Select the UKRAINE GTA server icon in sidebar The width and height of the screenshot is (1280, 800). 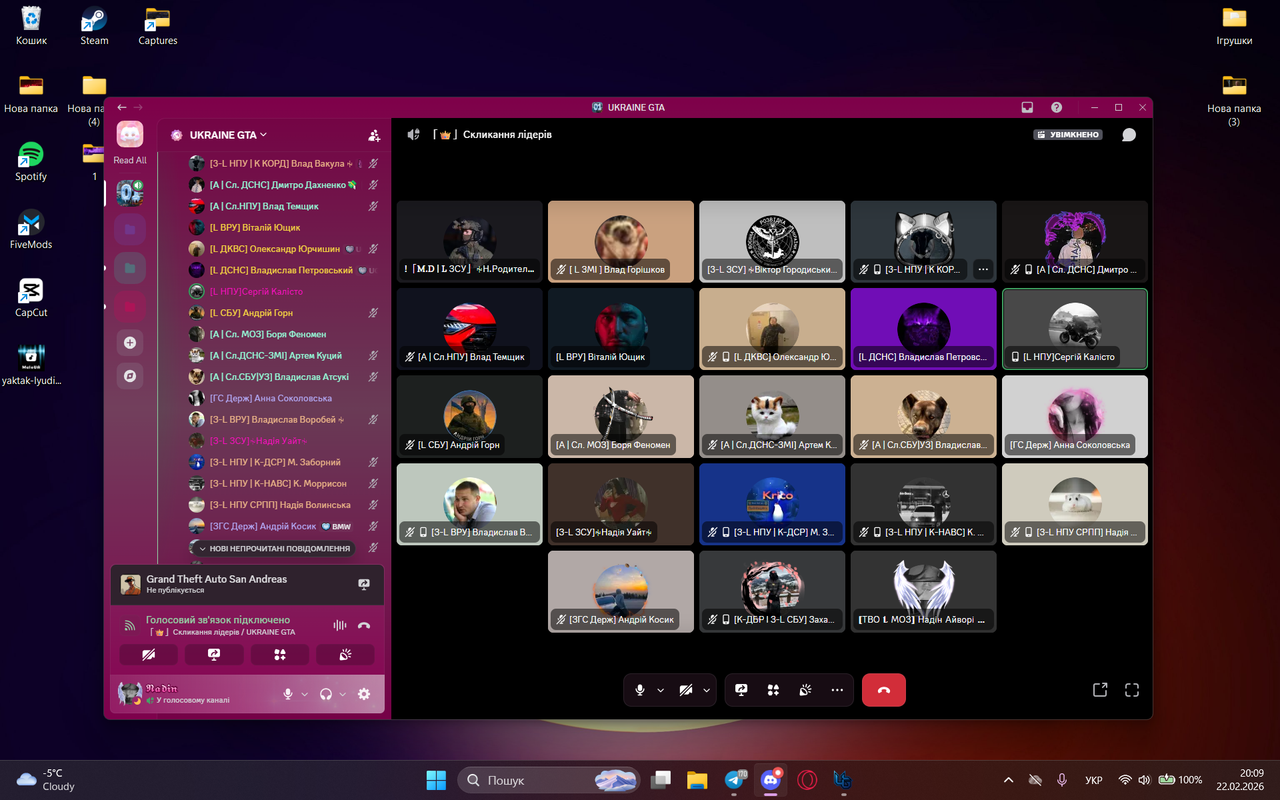[130, 192]
